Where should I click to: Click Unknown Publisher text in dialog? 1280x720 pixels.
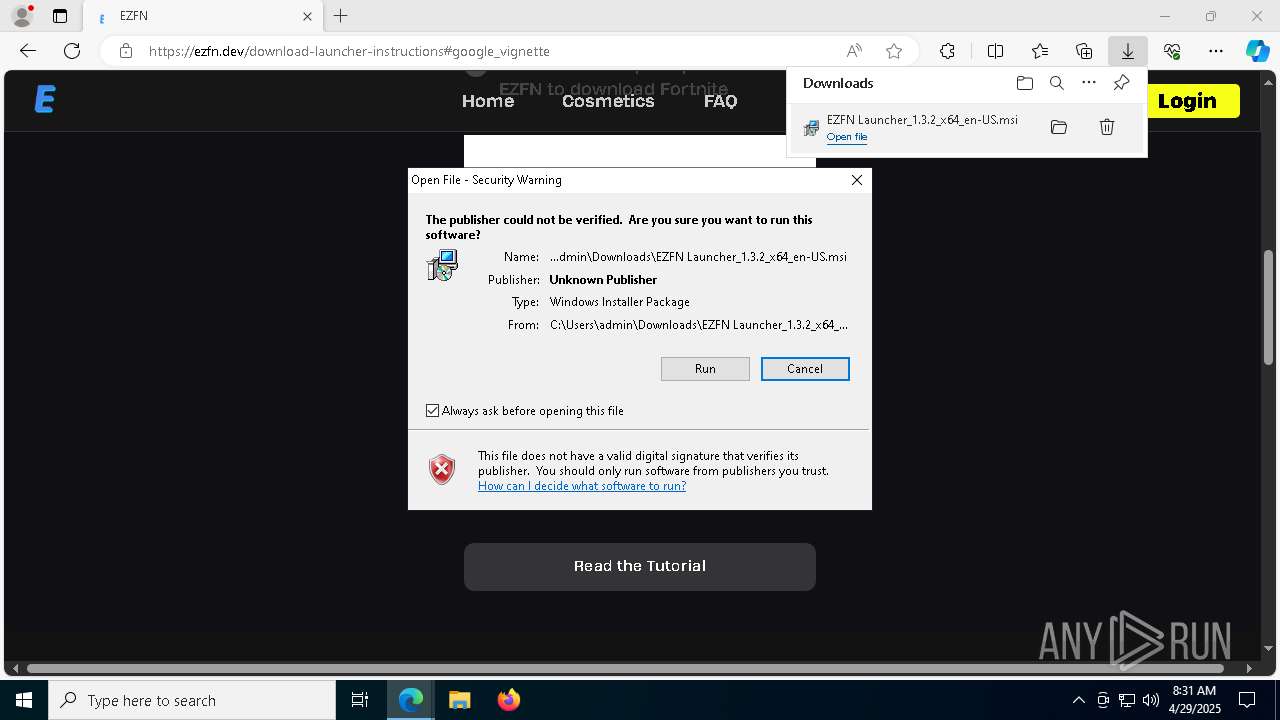(x=603, y=280)
